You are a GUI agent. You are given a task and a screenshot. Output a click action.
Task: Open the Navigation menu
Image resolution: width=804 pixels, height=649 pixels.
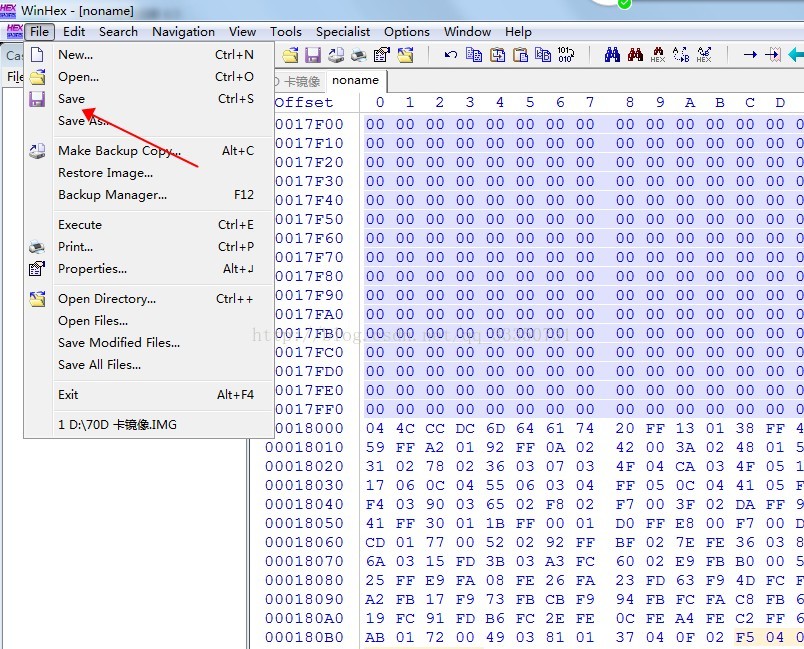[x=184, y=32]
